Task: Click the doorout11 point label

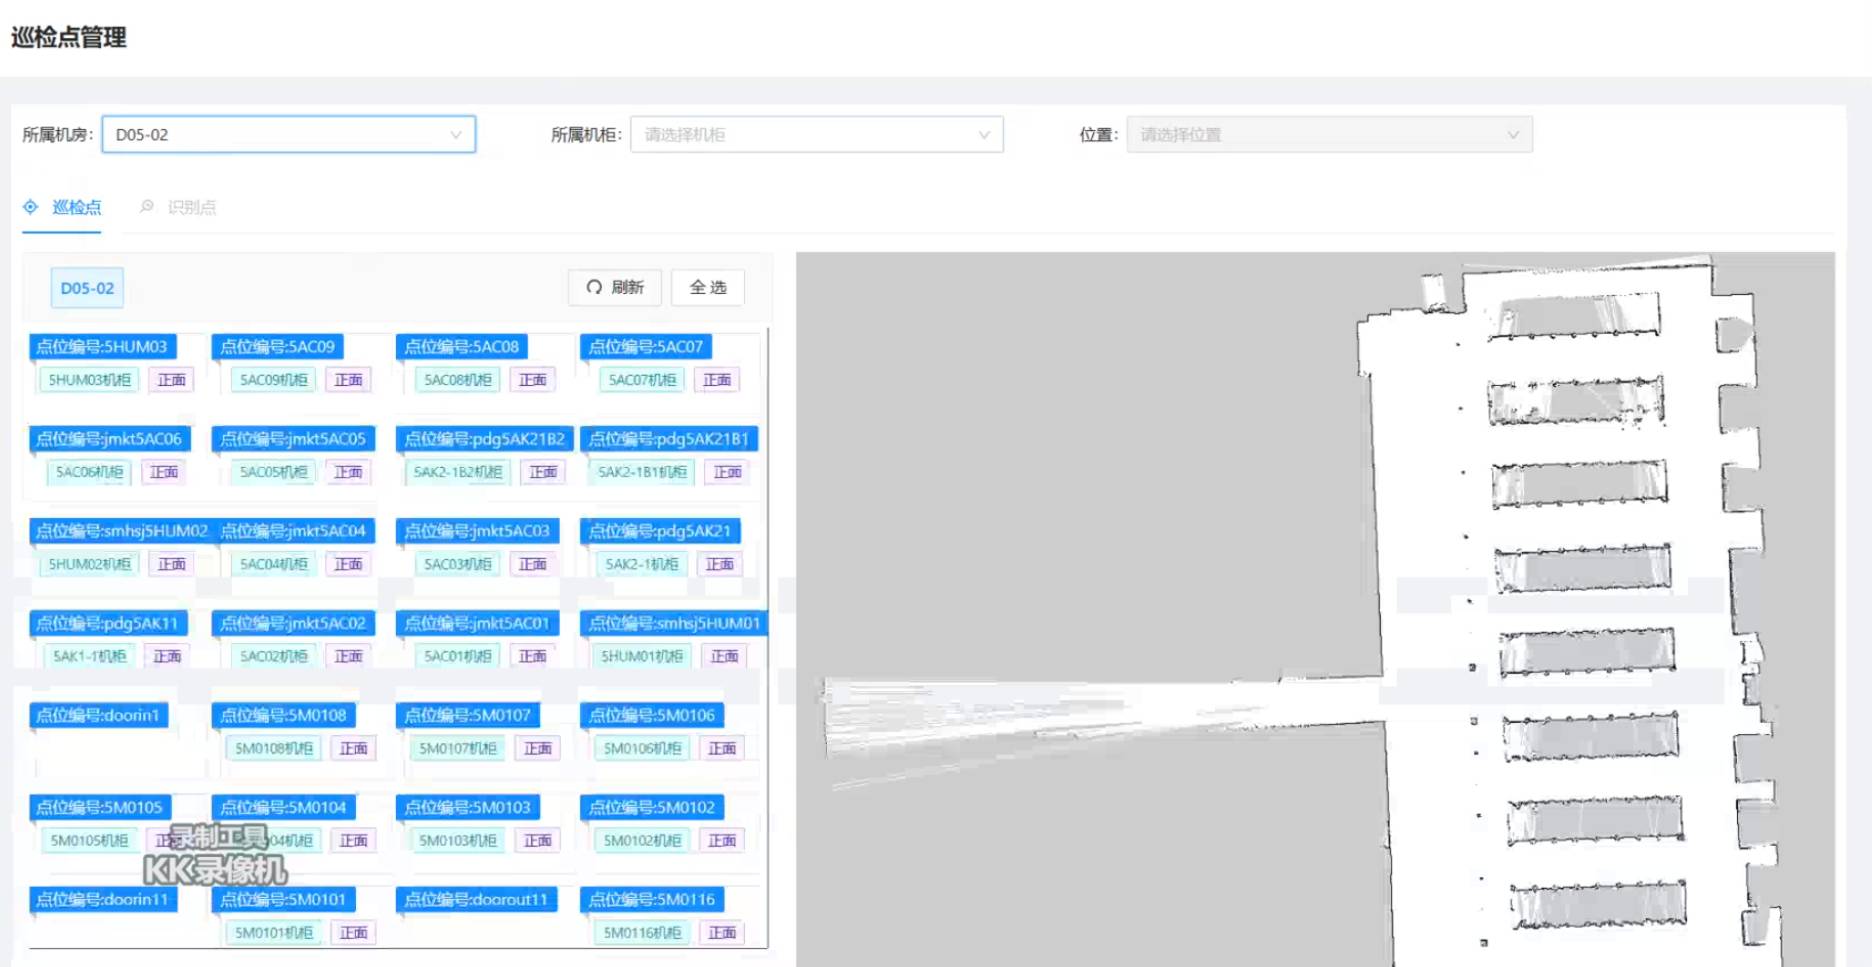Action: click(x=476, y=899)
